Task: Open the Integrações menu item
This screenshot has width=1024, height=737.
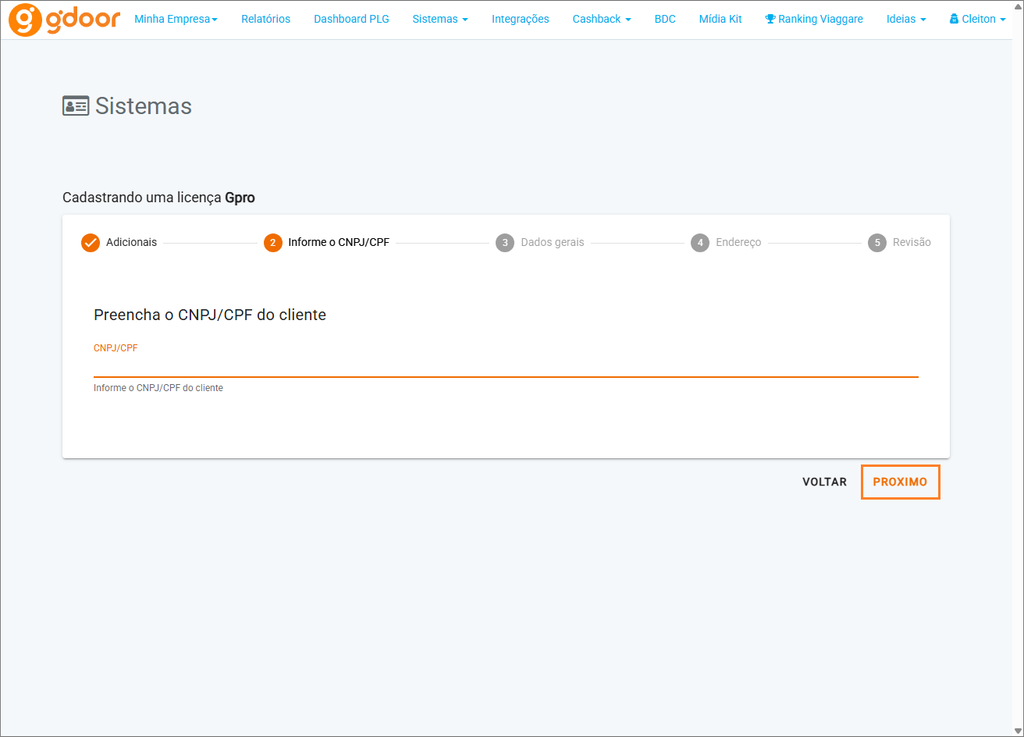Action: [520, 19]
